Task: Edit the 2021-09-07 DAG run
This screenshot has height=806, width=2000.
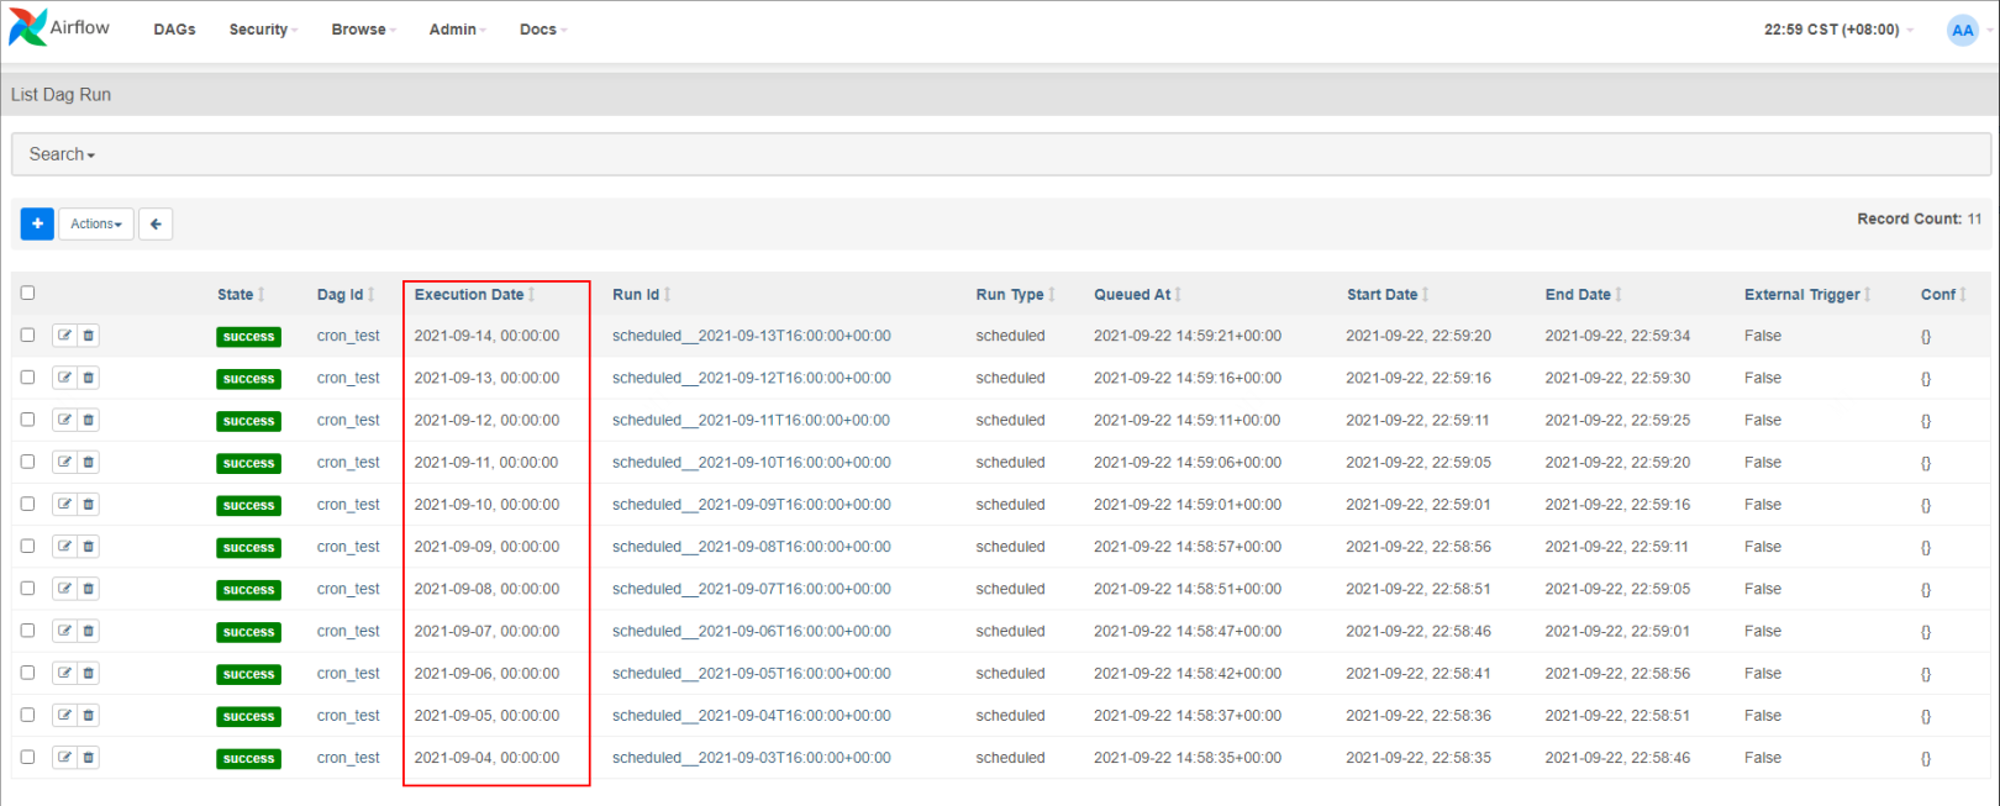Action: [x=64, y=631]
